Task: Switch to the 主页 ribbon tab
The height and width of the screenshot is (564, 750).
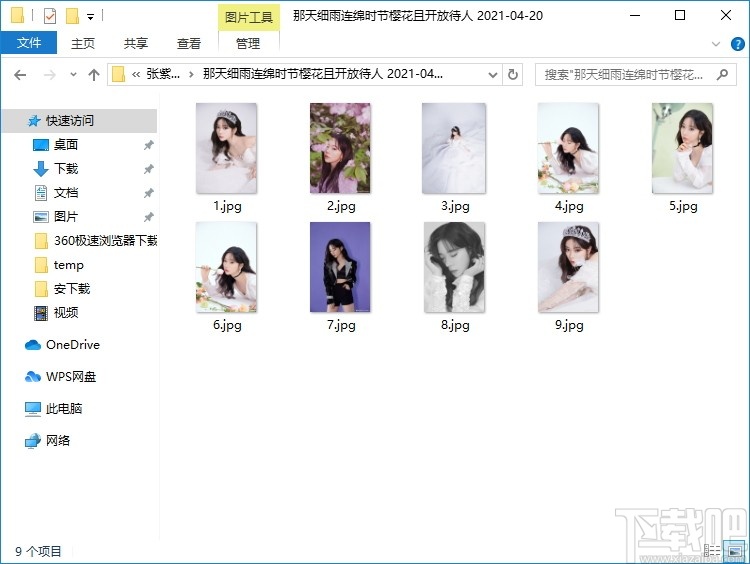Action: coord(83,44)
